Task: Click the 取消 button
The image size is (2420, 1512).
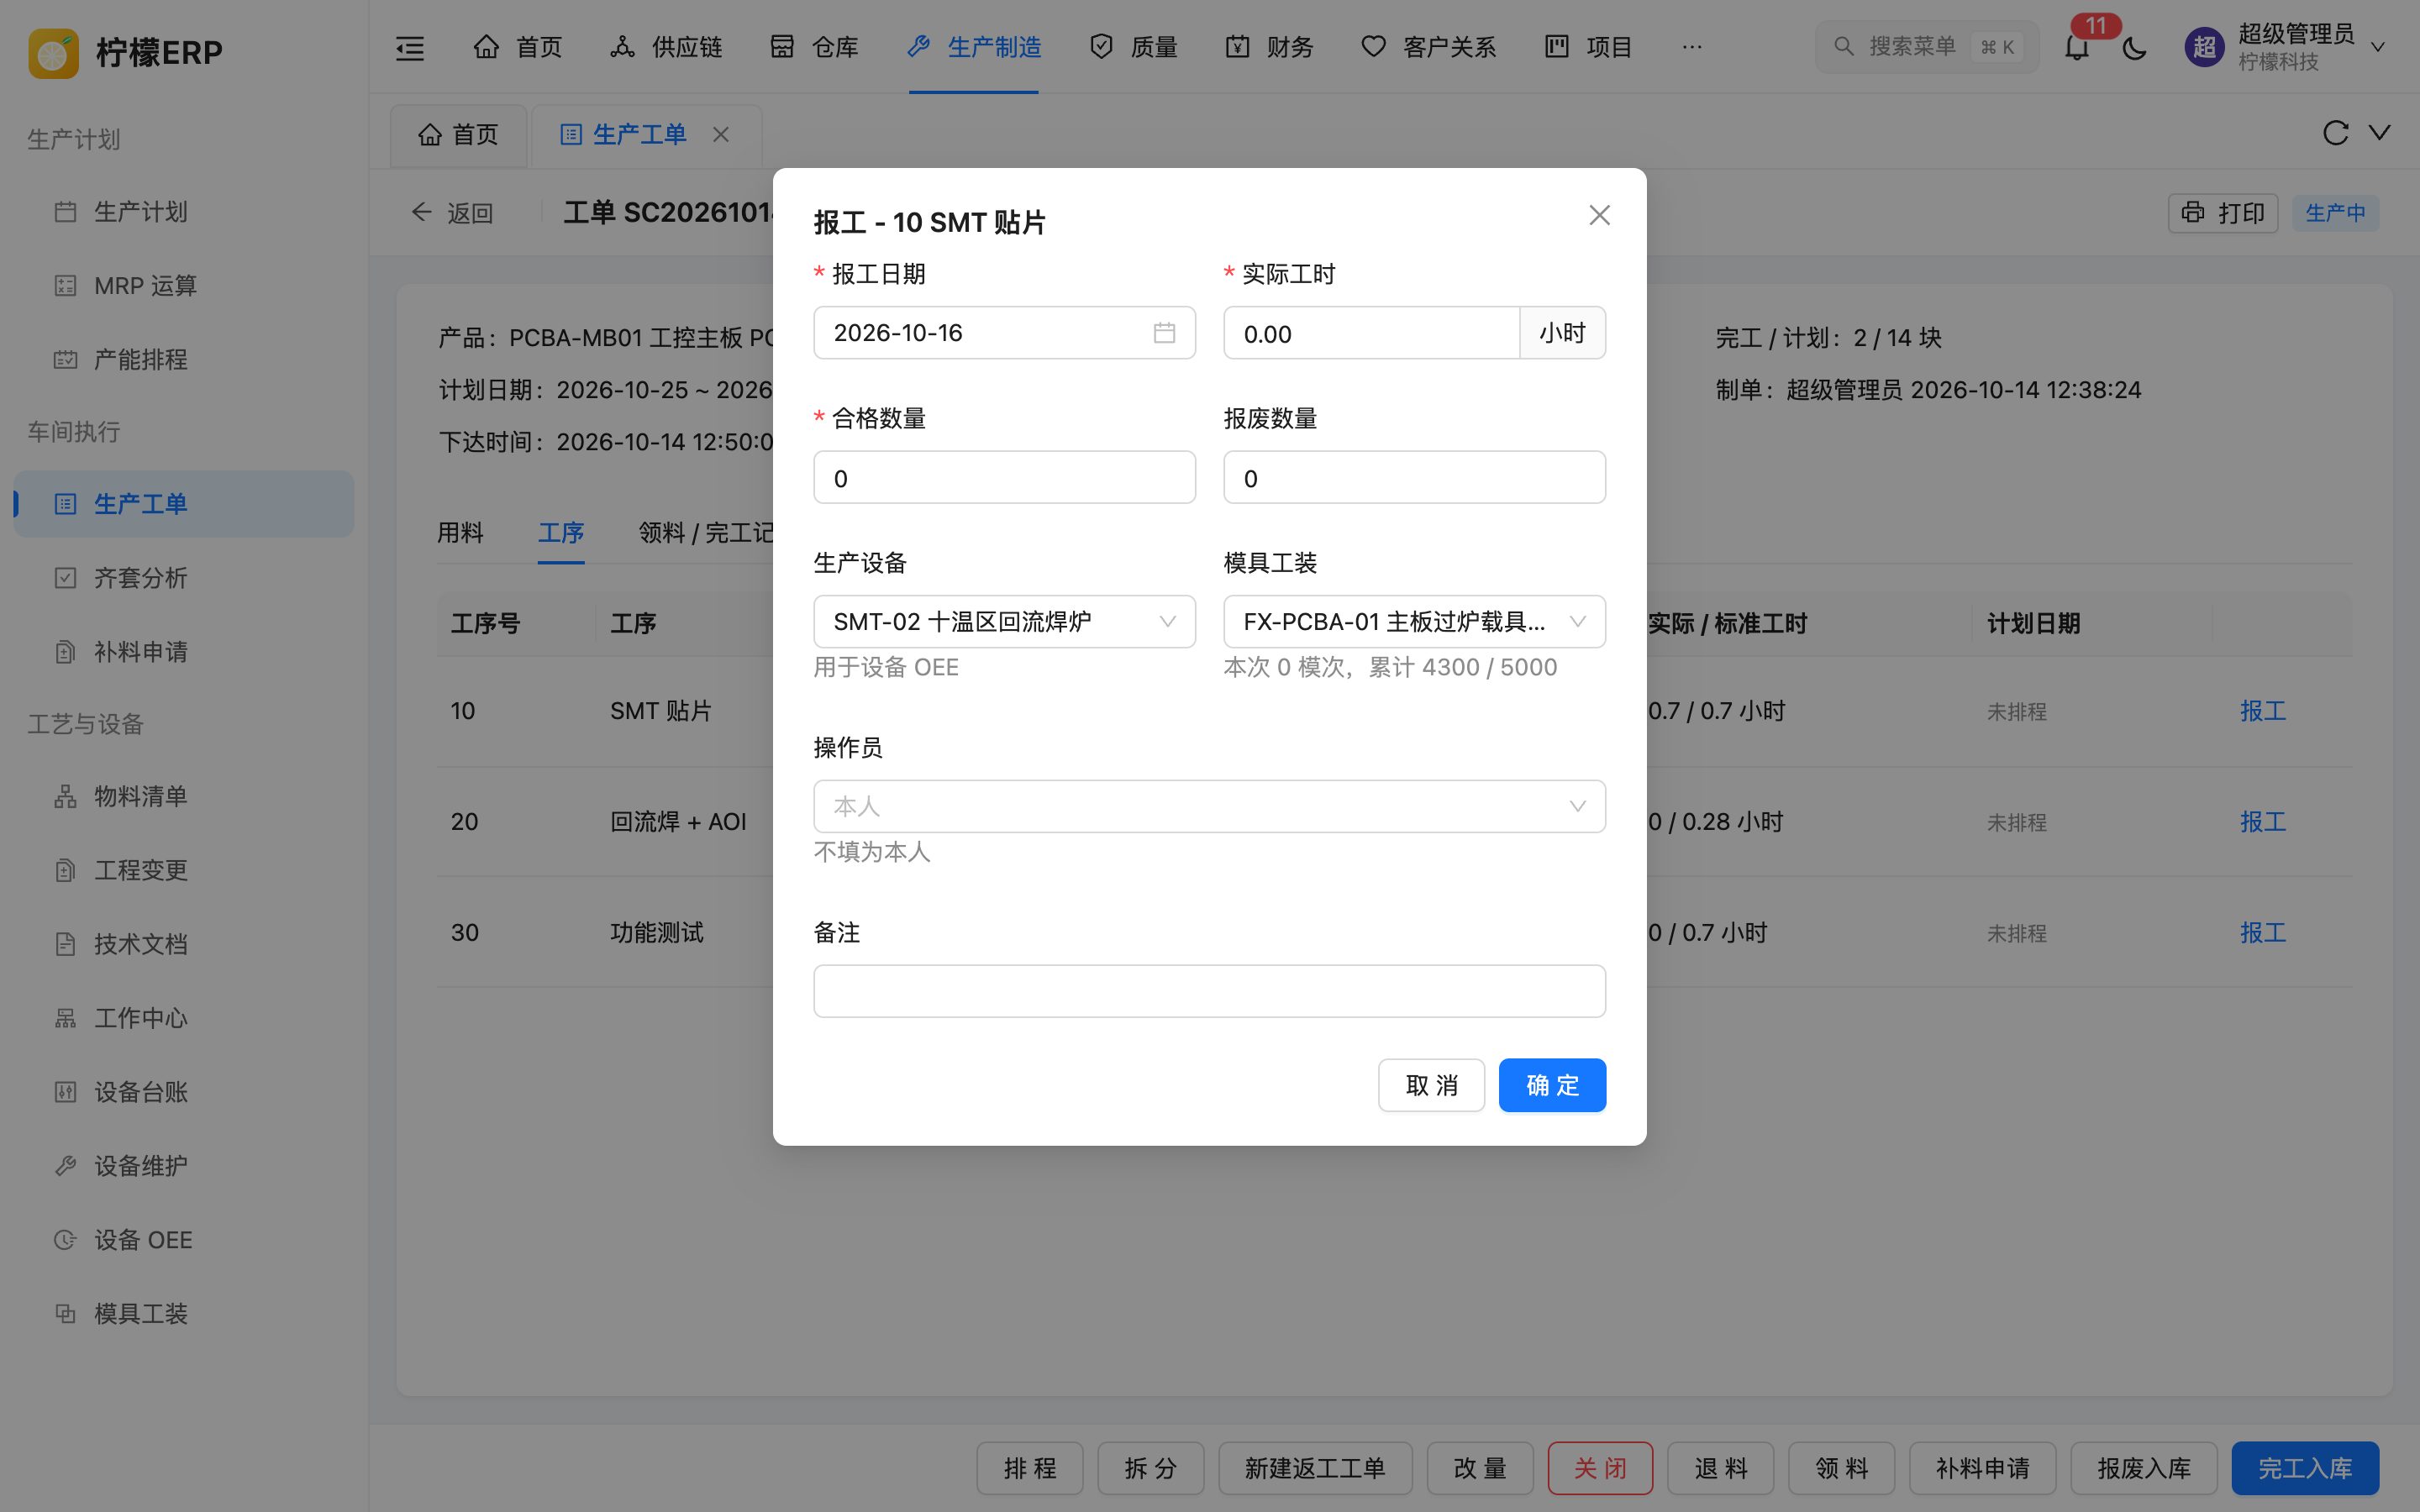Action: click(1431, 1085)
